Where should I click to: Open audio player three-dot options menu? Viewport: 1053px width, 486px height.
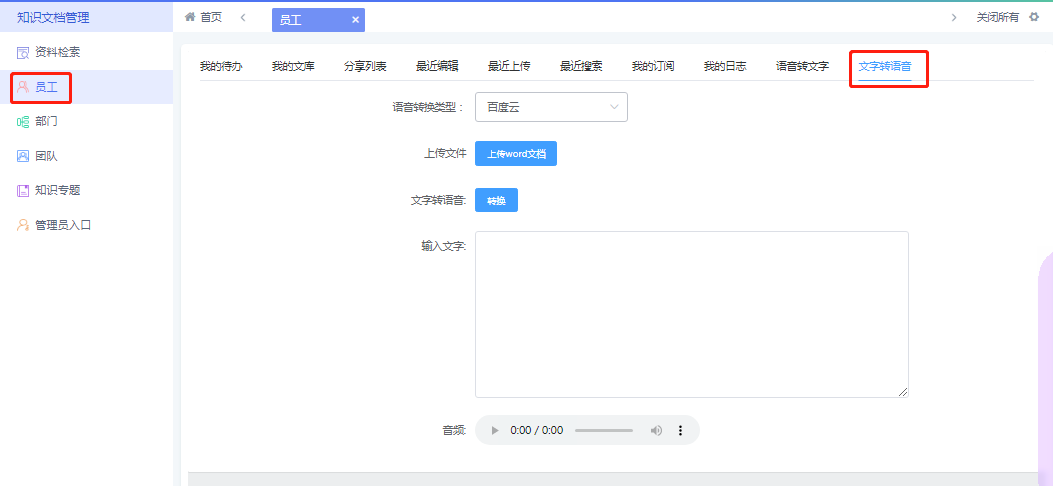coord(680,430)
